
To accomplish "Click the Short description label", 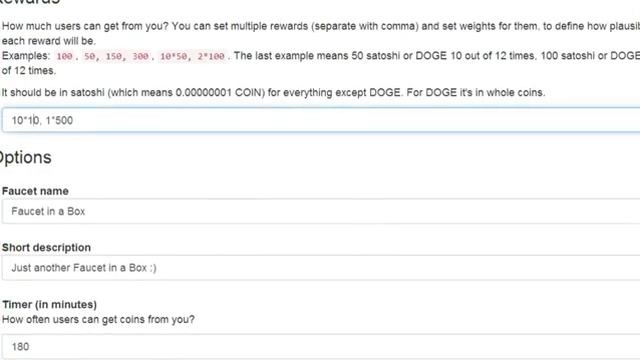I will tap(46, 247).
